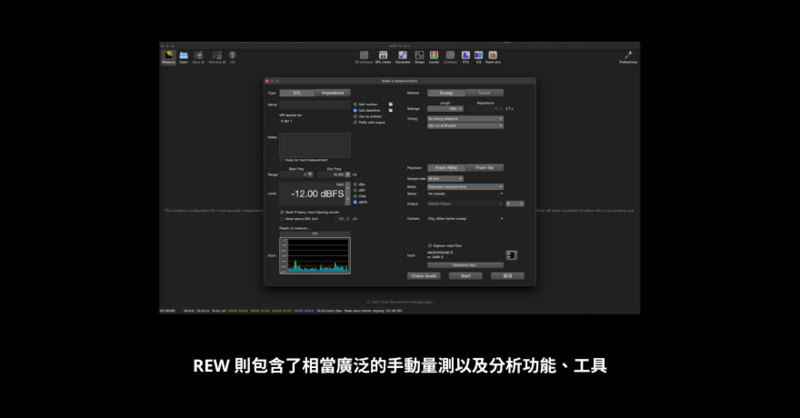Expand the sweep Length dropdown
Viewport: 800px width, 418px height.
[456, 108]
